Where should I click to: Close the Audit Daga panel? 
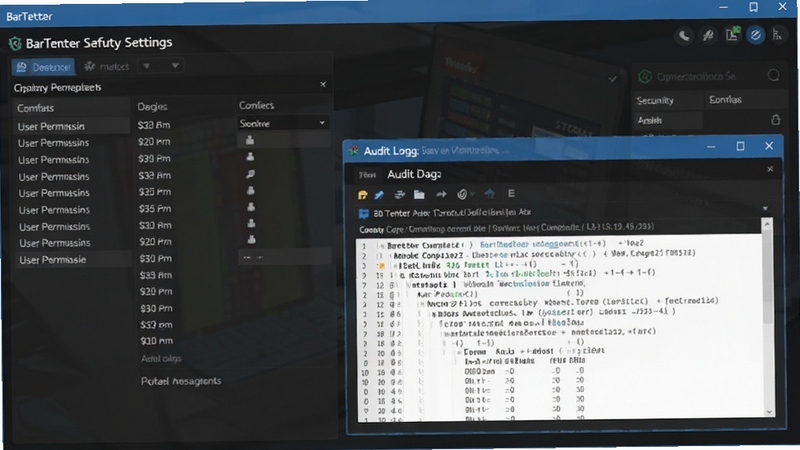tap(770, 169)
